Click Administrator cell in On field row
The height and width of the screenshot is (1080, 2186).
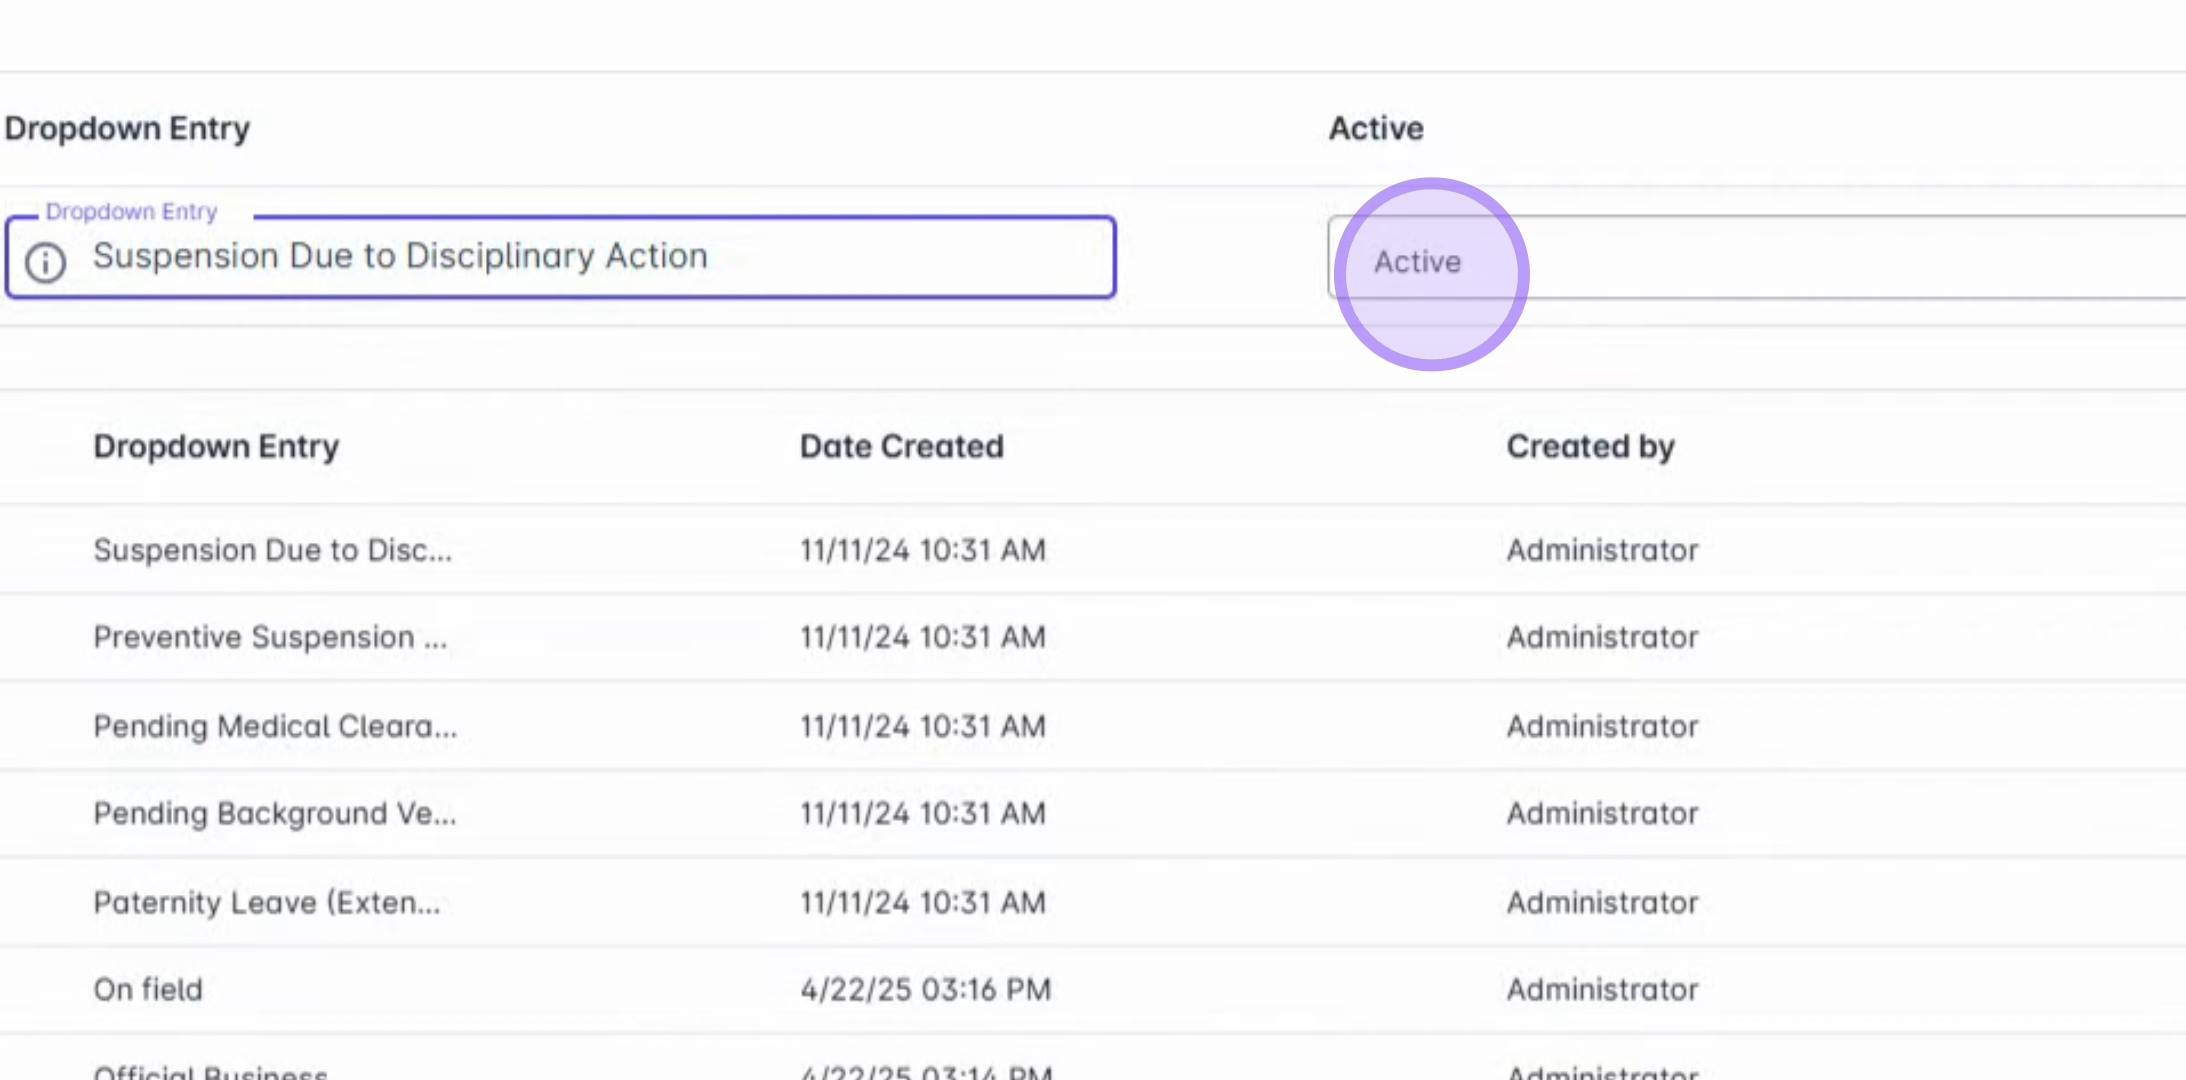tap(1602, 989)
